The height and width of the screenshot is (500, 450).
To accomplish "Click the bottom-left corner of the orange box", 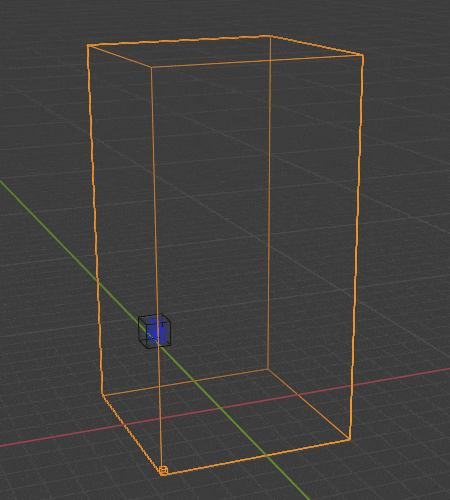I will point(102,394).
